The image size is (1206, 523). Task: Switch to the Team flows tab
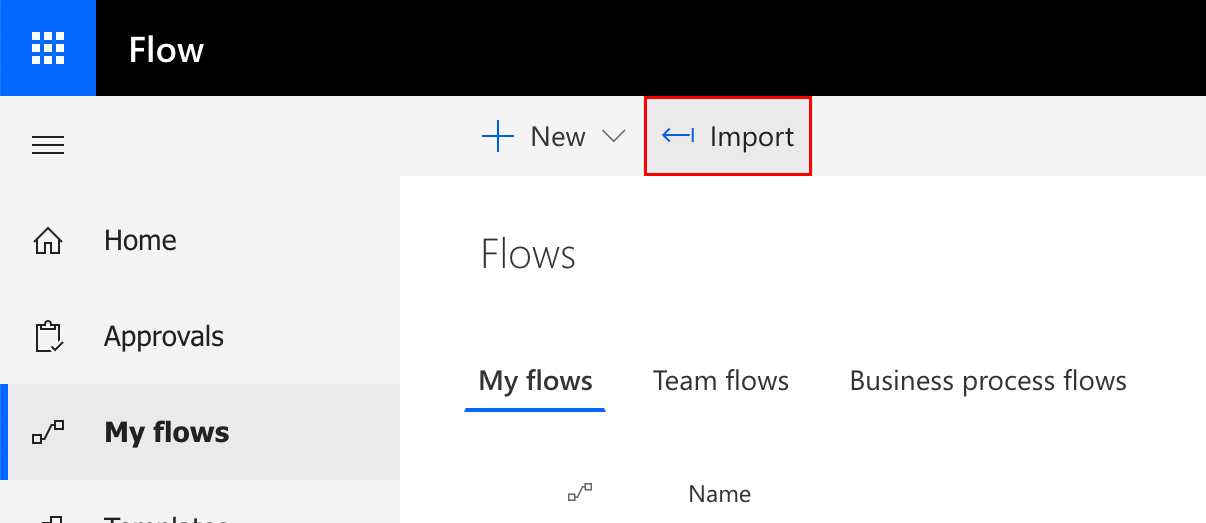(x=721, y=381)
